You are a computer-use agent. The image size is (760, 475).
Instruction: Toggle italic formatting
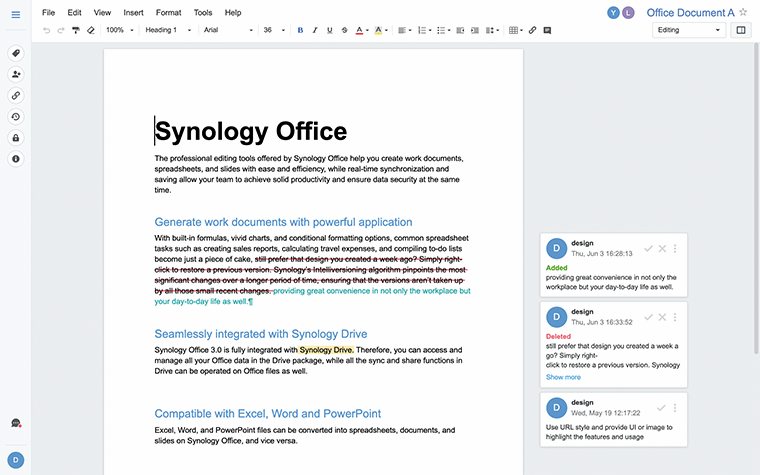point(315,30)
